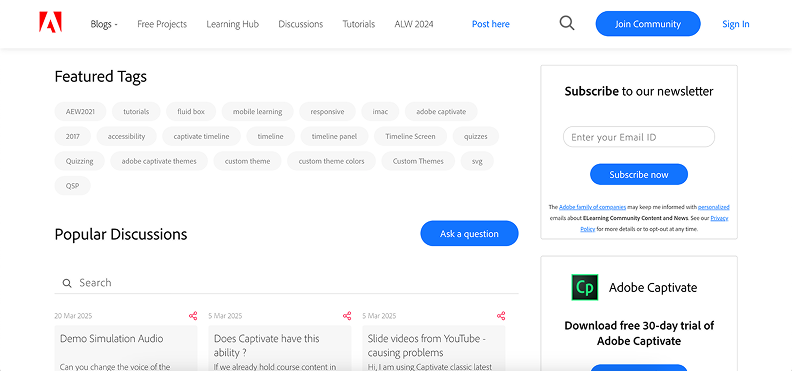Image resolution: width=792 pixels, height=371 pixels.
Task: Open the site search magnifier icon
Action: tap(567, 23)
